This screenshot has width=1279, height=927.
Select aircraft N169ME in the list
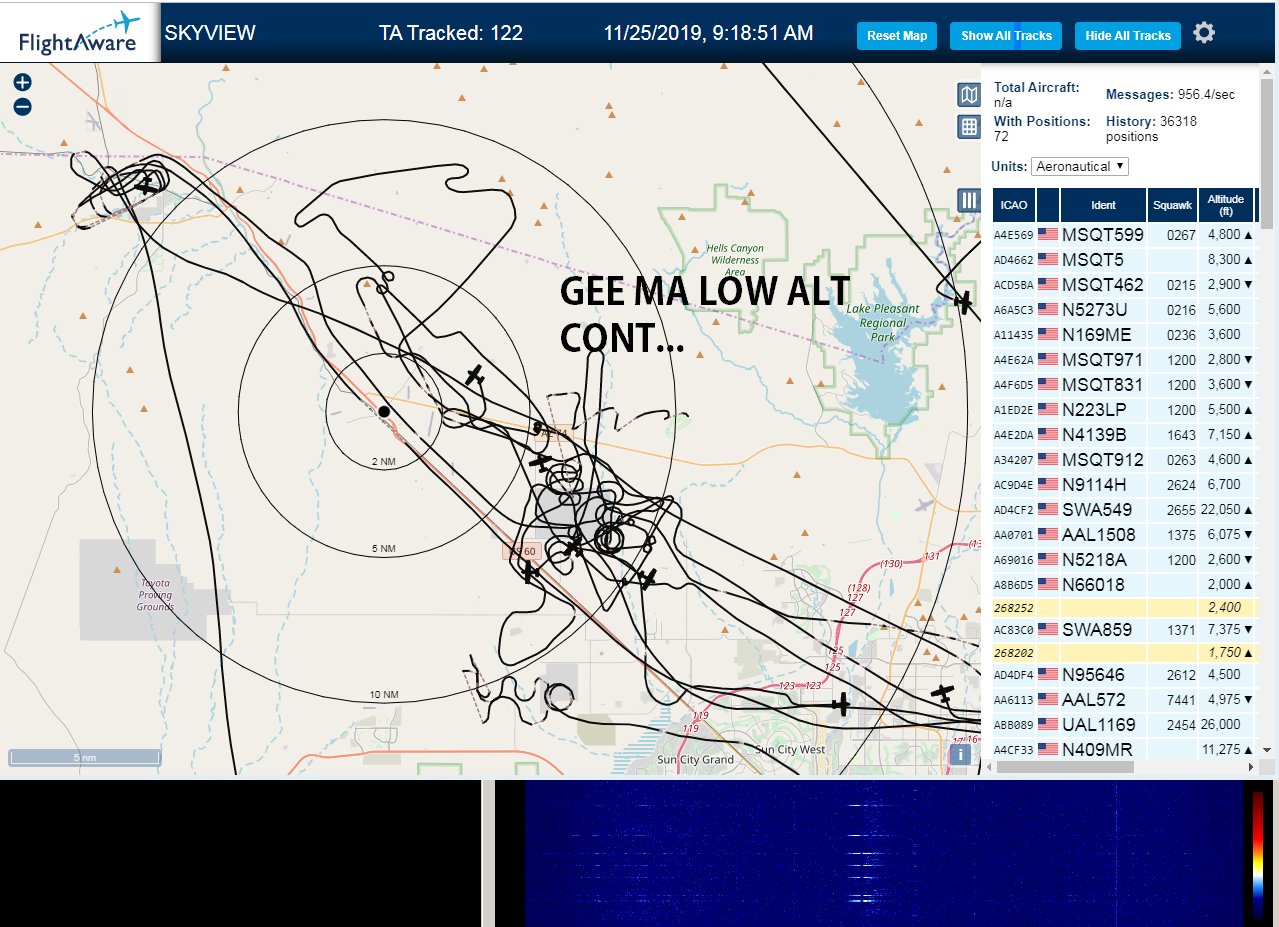point(1125,335)
